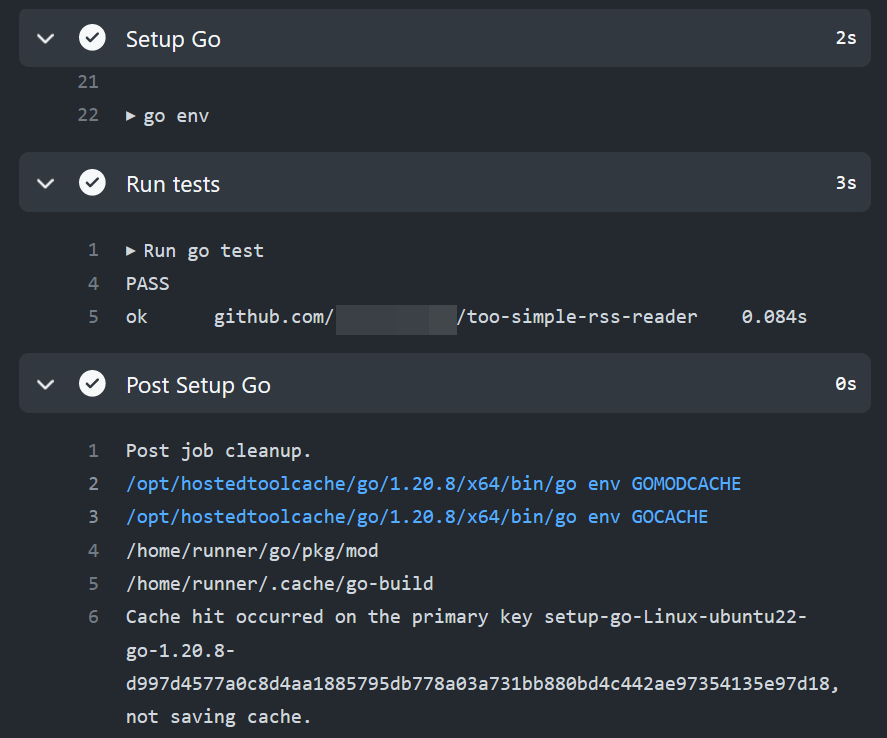
Task: Click the Run tests step title
Action: pyautogui.click(x=173, y=184)
